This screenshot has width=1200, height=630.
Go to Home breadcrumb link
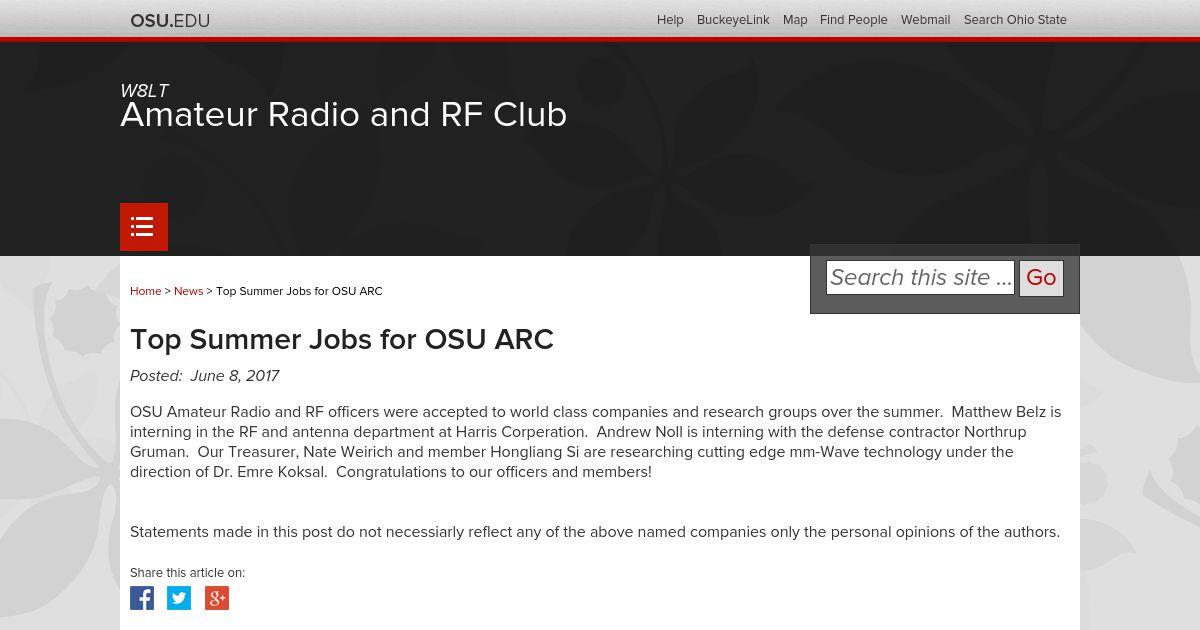tap(145, 291)
